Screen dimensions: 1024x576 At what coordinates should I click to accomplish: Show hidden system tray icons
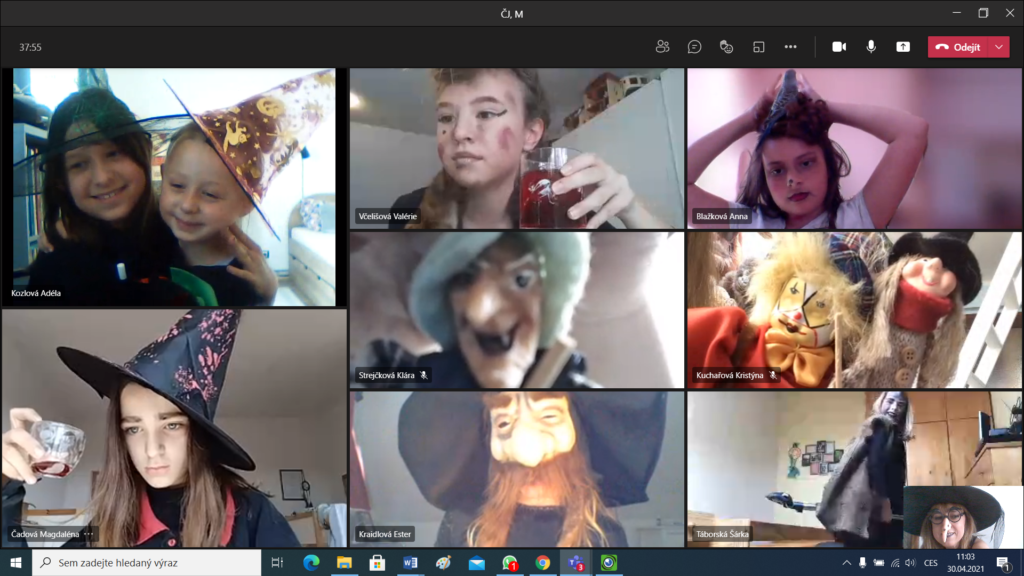tap(846, 562)
